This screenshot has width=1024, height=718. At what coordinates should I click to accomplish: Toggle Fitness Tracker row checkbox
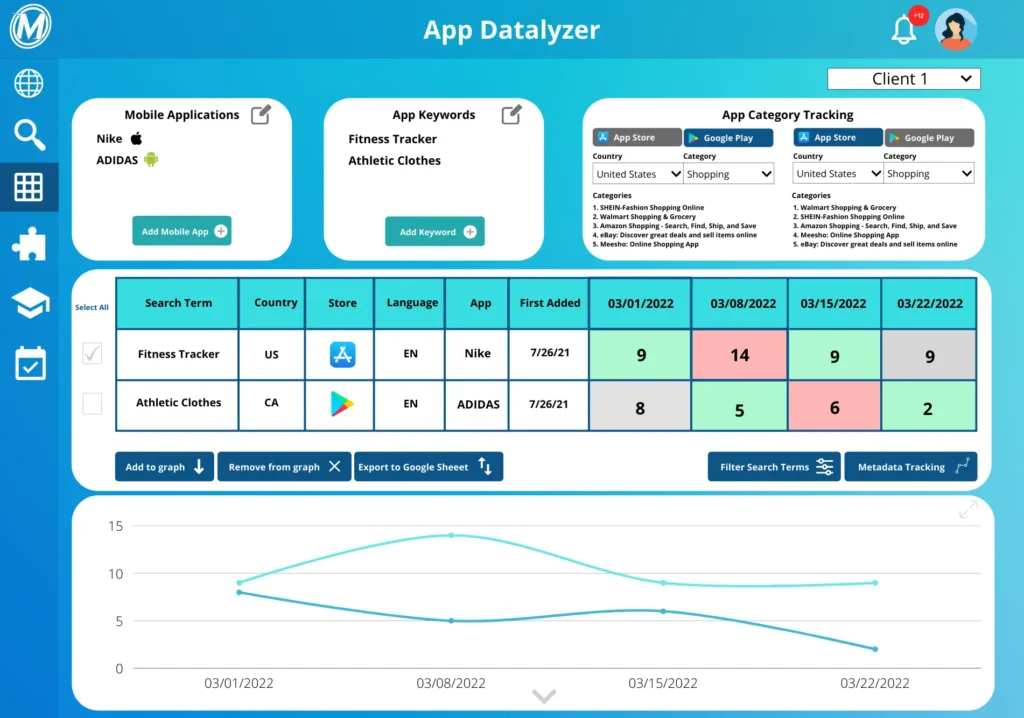(x=92, y=353)
